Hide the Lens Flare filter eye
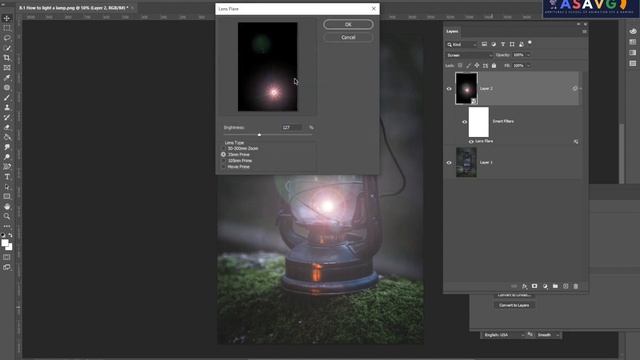The image size is (640, 360). [471, 141]
